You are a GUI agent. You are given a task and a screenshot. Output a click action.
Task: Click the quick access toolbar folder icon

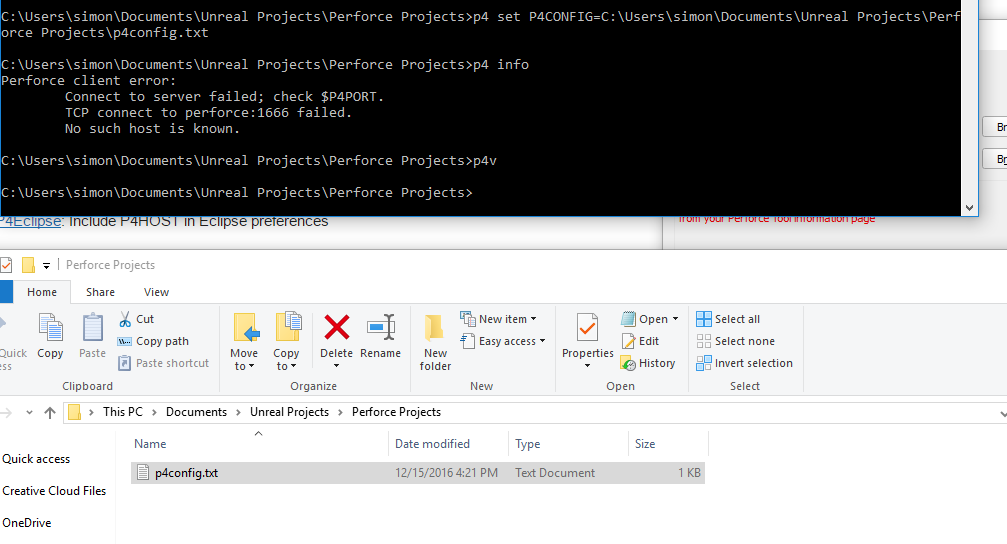click(28, 265)
